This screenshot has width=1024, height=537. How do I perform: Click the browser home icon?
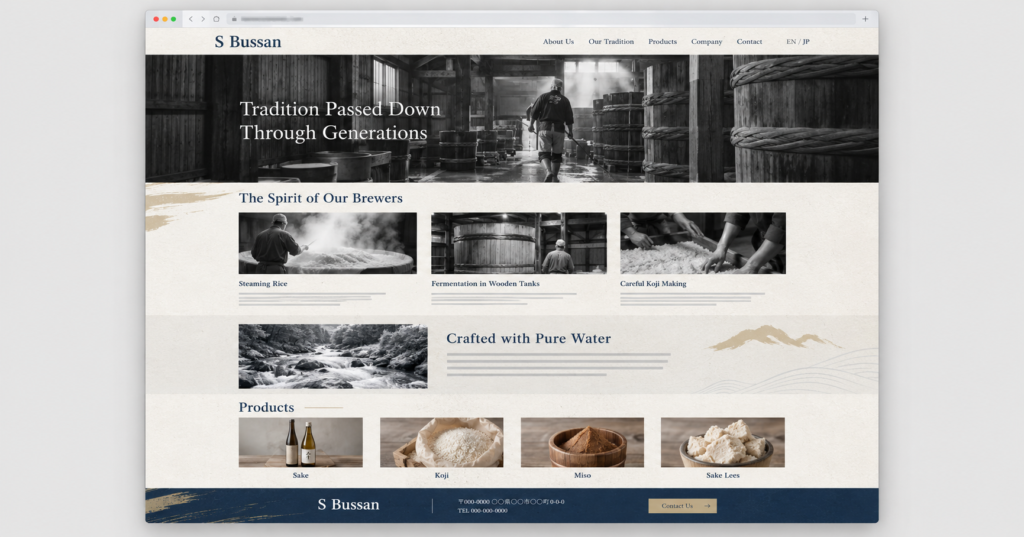(x=216, y=19)
